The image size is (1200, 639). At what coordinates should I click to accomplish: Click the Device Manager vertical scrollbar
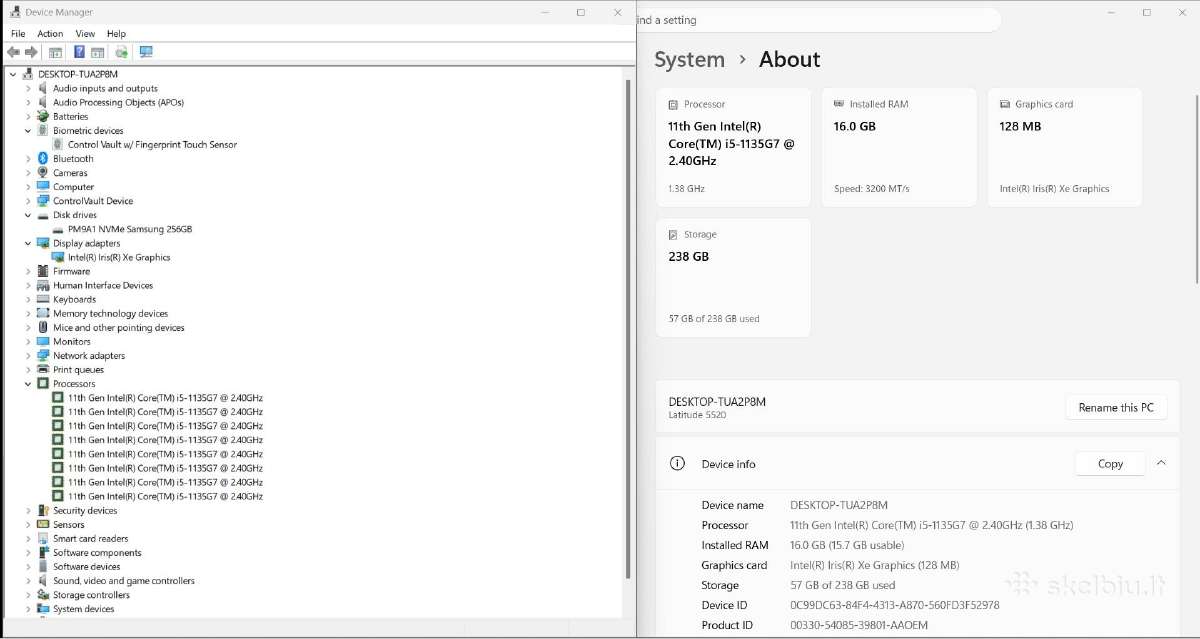click(x=629, y=330)
